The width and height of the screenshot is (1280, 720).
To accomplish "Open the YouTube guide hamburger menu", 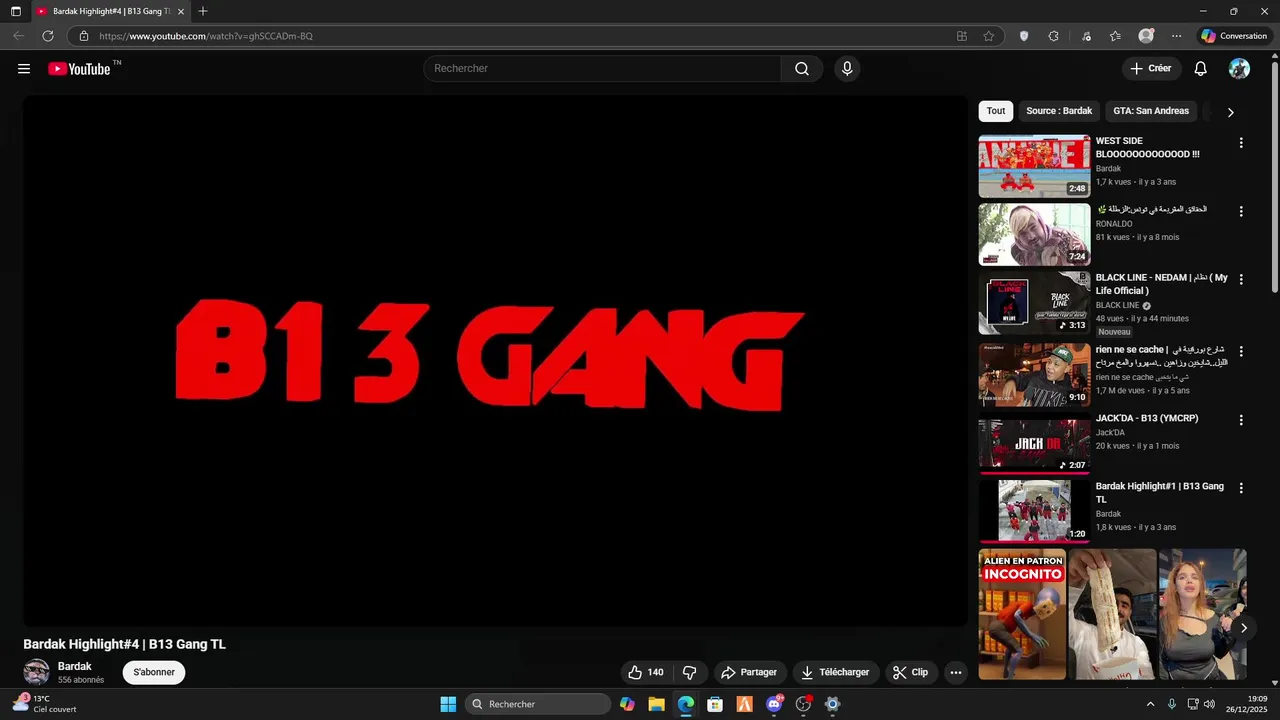I will pos(24,69).
